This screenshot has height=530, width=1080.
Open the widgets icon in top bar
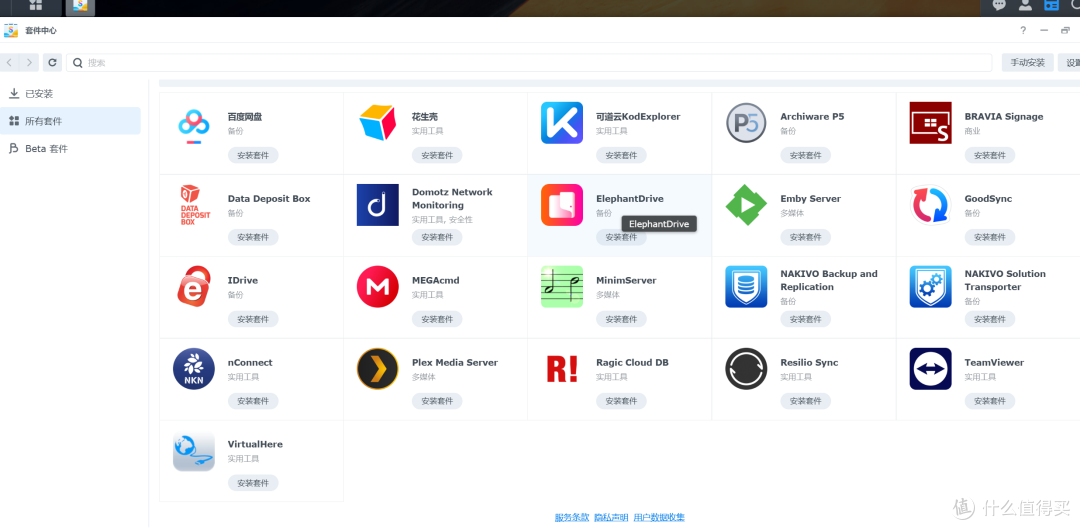[1051, 6]
